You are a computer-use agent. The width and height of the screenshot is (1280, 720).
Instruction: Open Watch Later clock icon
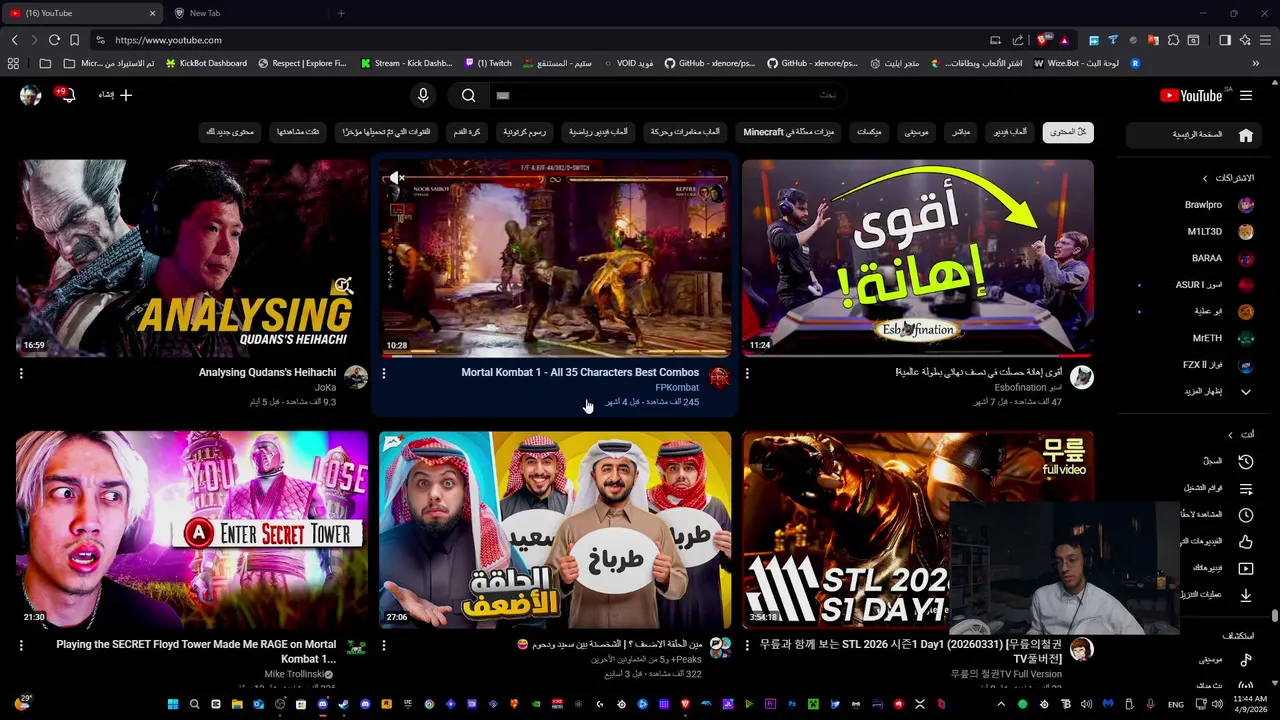[1246, 515]
